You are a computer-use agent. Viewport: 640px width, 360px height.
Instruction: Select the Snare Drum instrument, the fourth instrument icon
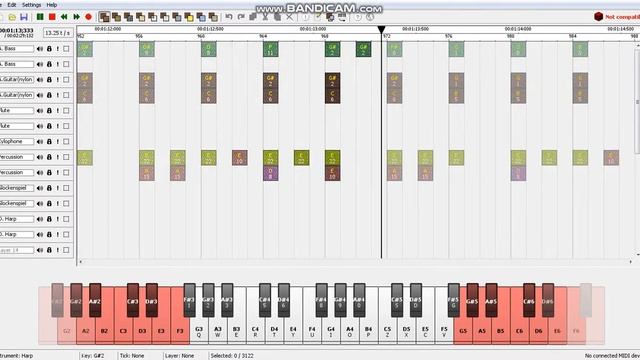click(141, 17)
